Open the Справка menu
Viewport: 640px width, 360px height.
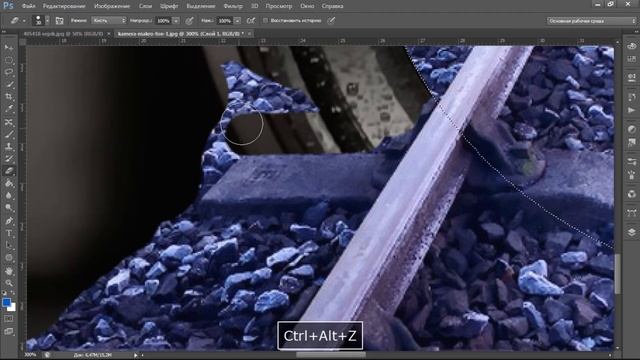point(332,6)
